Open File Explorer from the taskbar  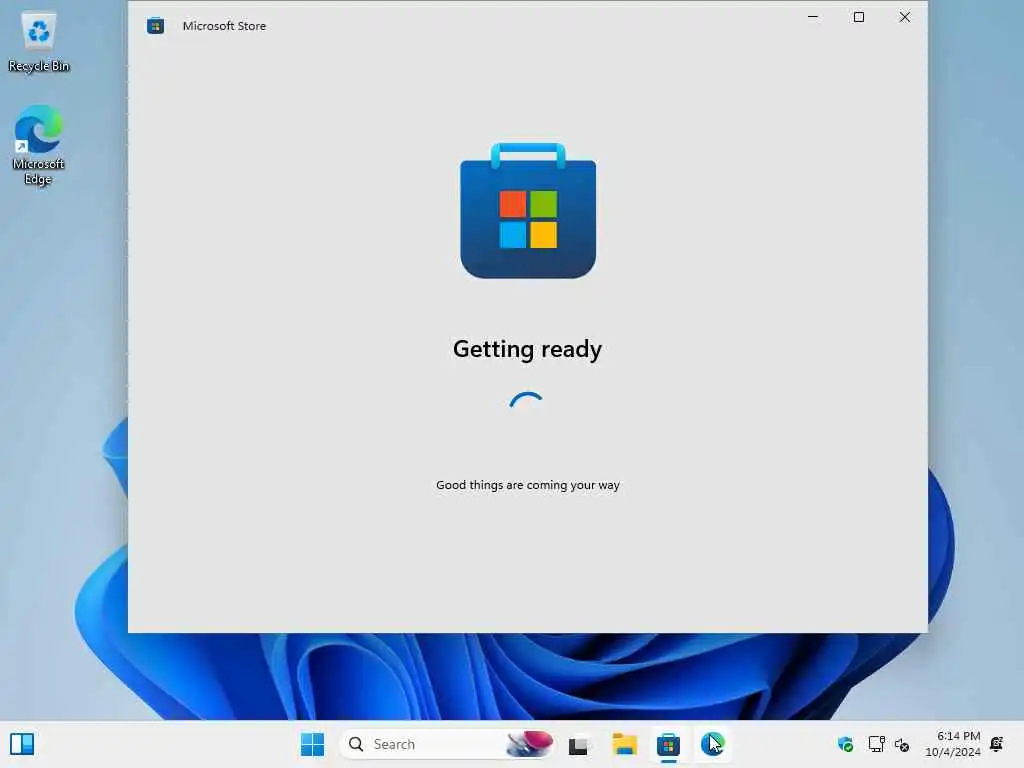pyautogui.click(x=624, y=744)
